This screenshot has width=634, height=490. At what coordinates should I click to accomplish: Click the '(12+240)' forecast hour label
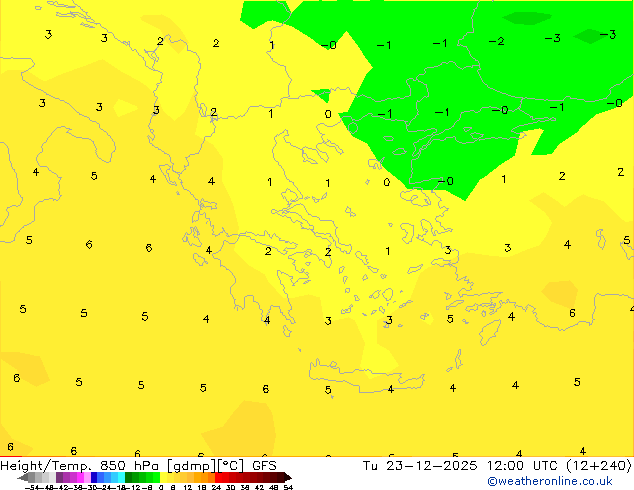coord(599,466)
